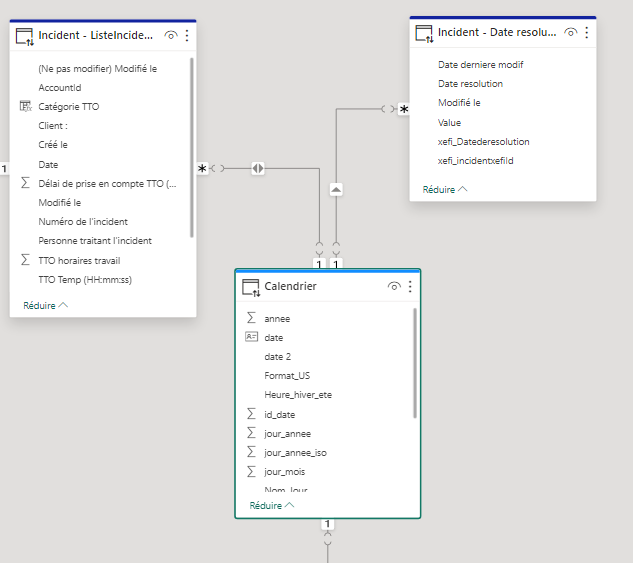
Task: Click the bidirectional cross-filter arrow on relationship line
Action: click(258, 168)
